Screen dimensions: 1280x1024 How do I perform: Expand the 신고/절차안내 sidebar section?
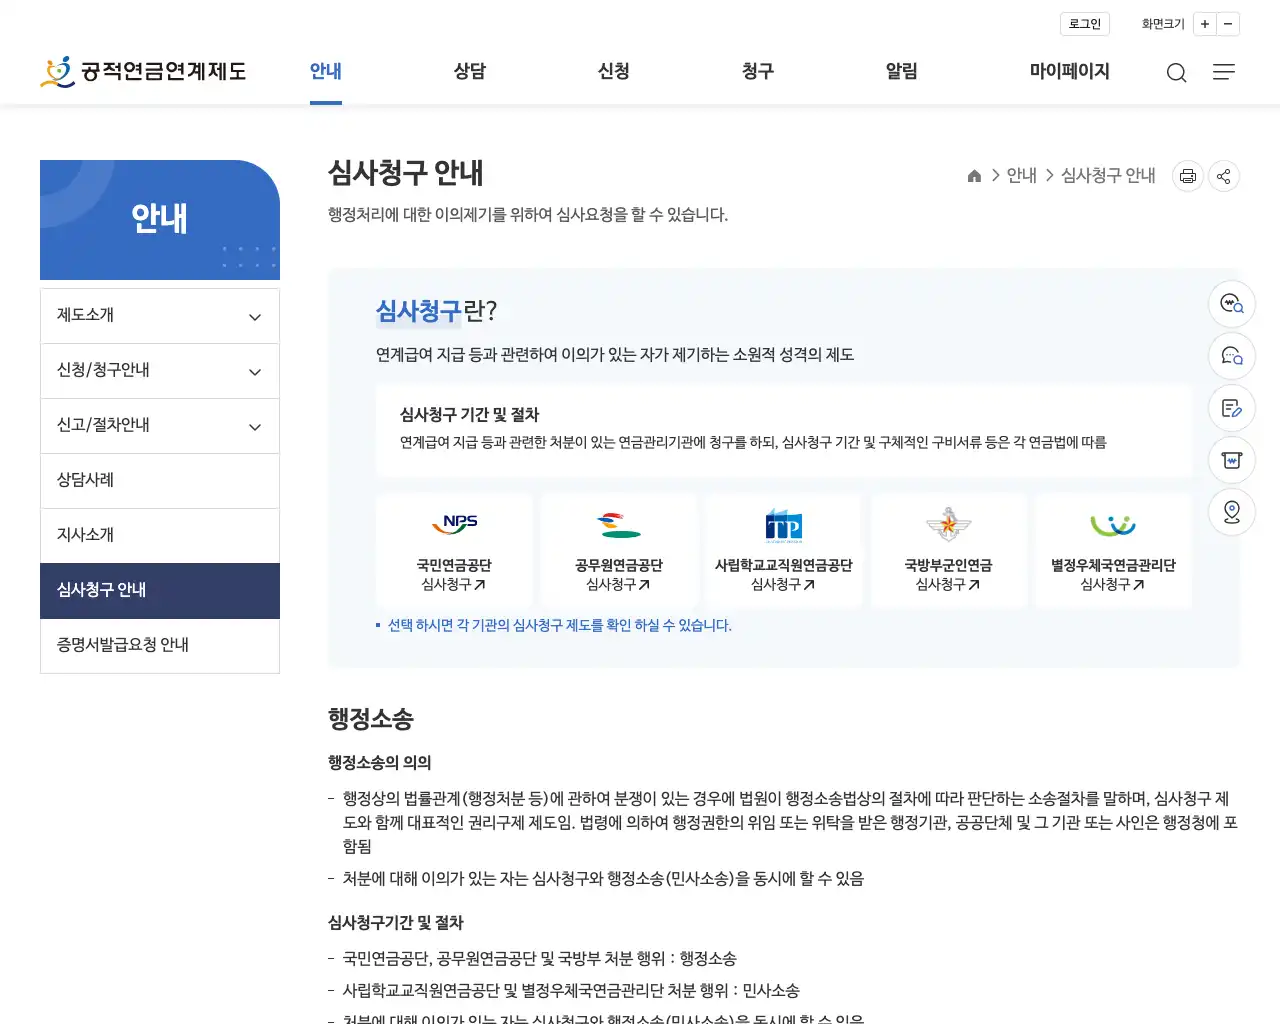[x=160, y=425]
